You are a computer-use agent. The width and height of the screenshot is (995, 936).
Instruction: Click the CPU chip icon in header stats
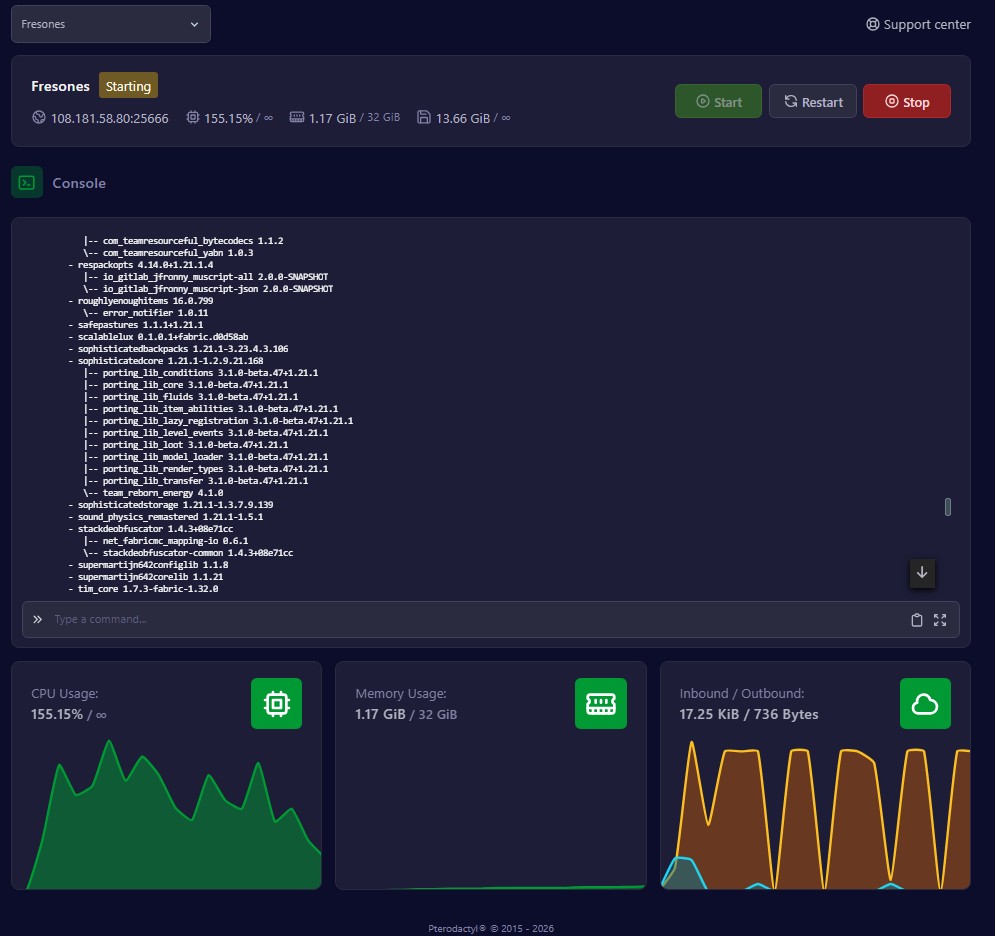pos(193,117)
